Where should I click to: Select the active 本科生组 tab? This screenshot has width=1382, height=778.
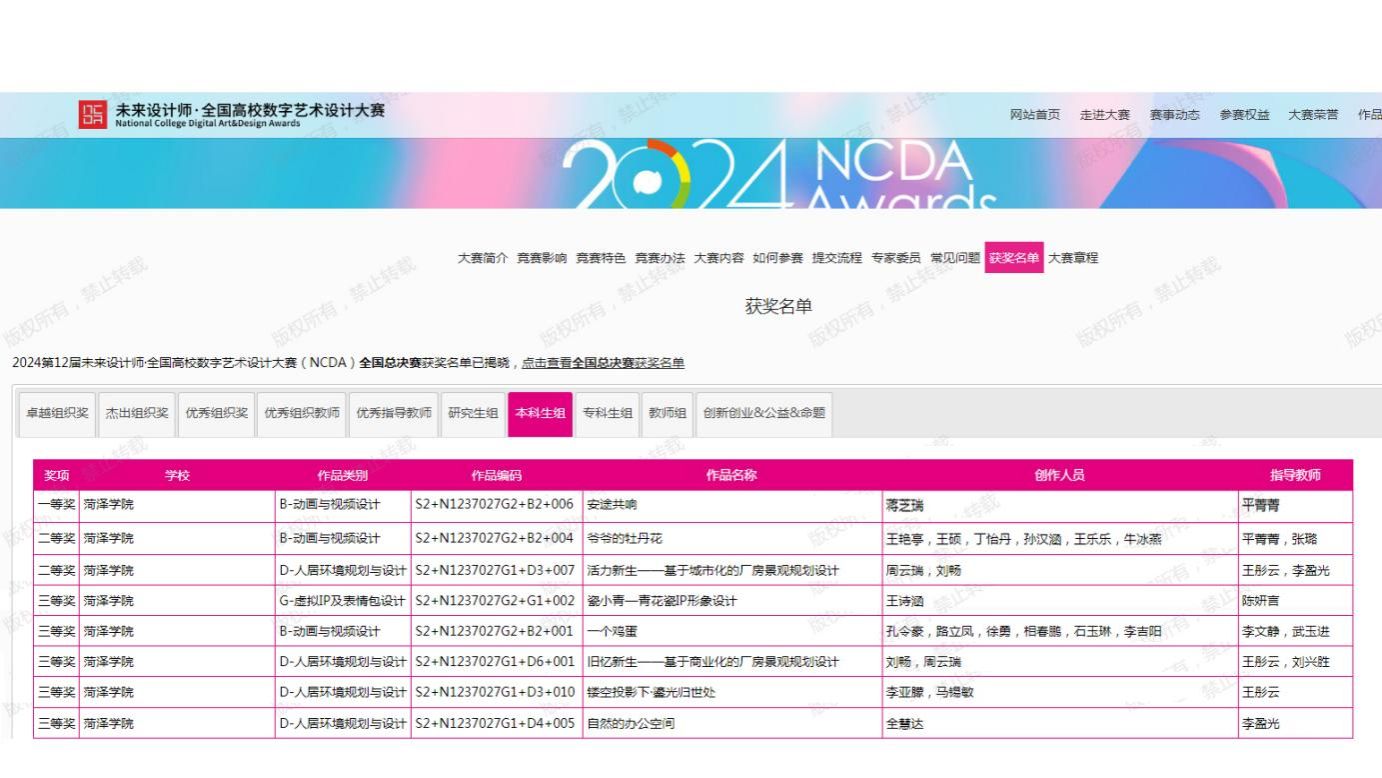[x=540, y=414]
